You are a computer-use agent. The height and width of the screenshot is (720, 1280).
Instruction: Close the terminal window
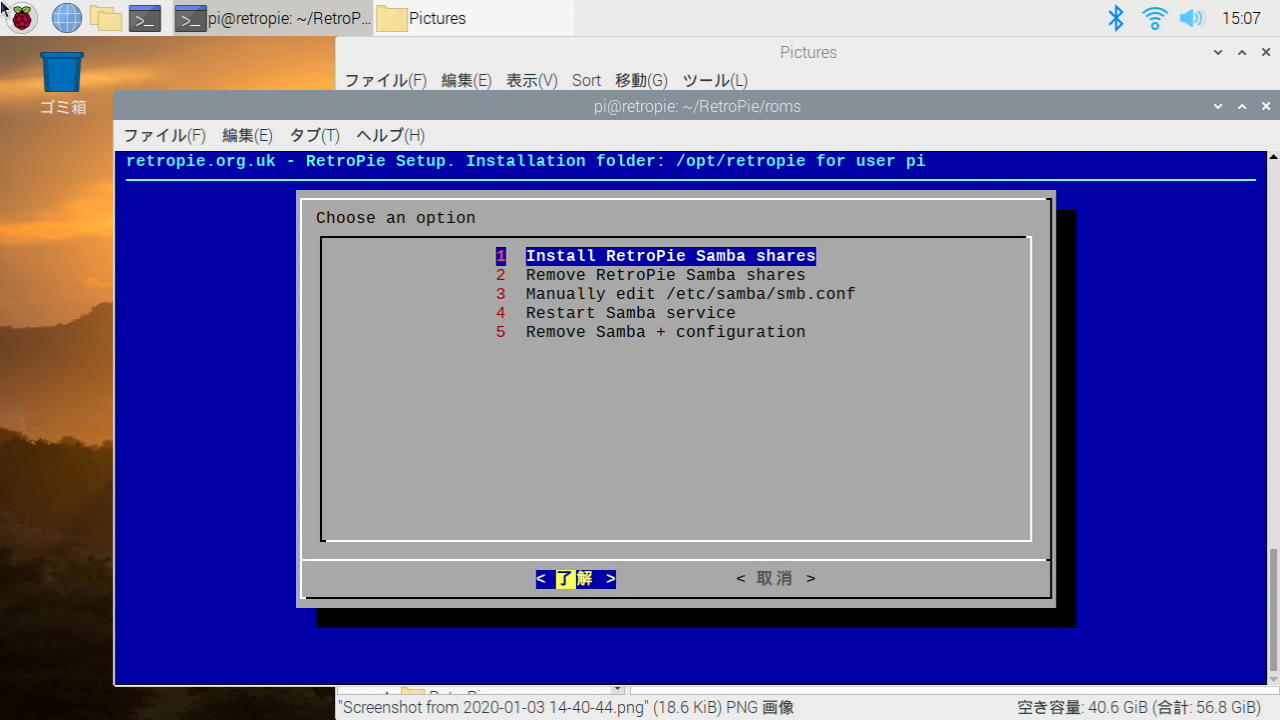click(x=1266, y=106)
